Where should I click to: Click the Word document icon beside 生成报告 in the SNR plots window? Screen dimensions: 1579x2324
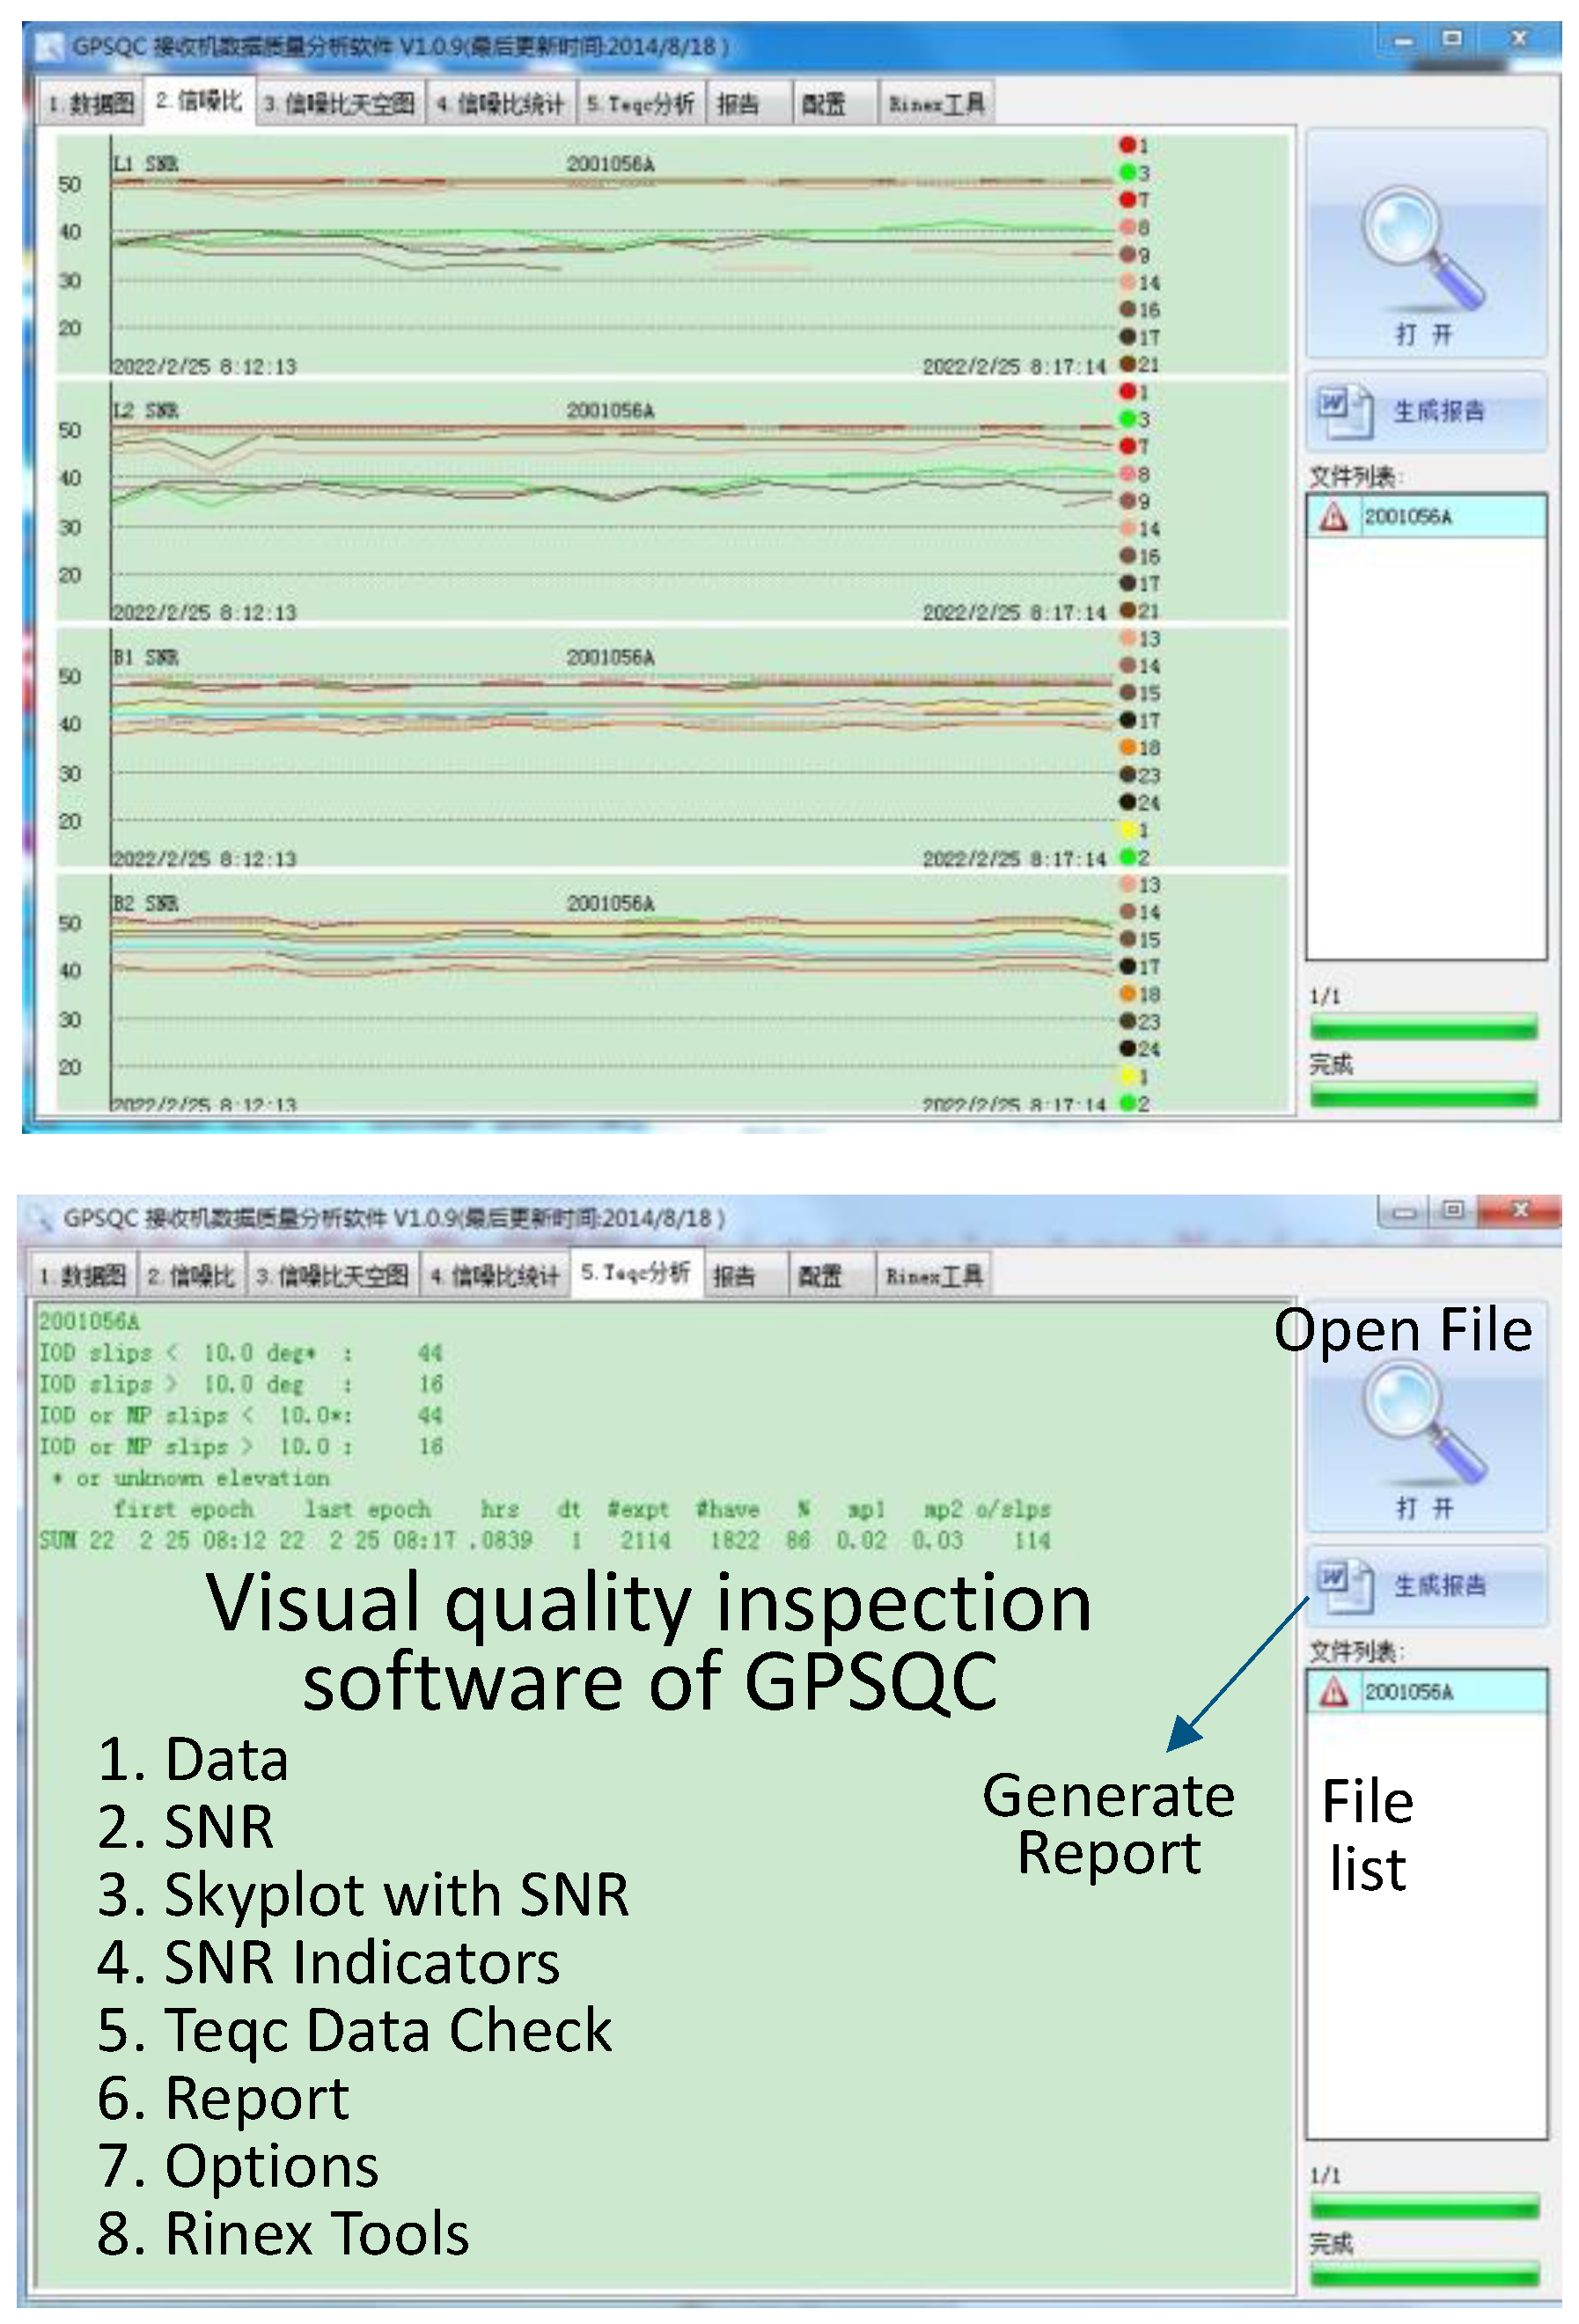click(x=1345, y=410)
